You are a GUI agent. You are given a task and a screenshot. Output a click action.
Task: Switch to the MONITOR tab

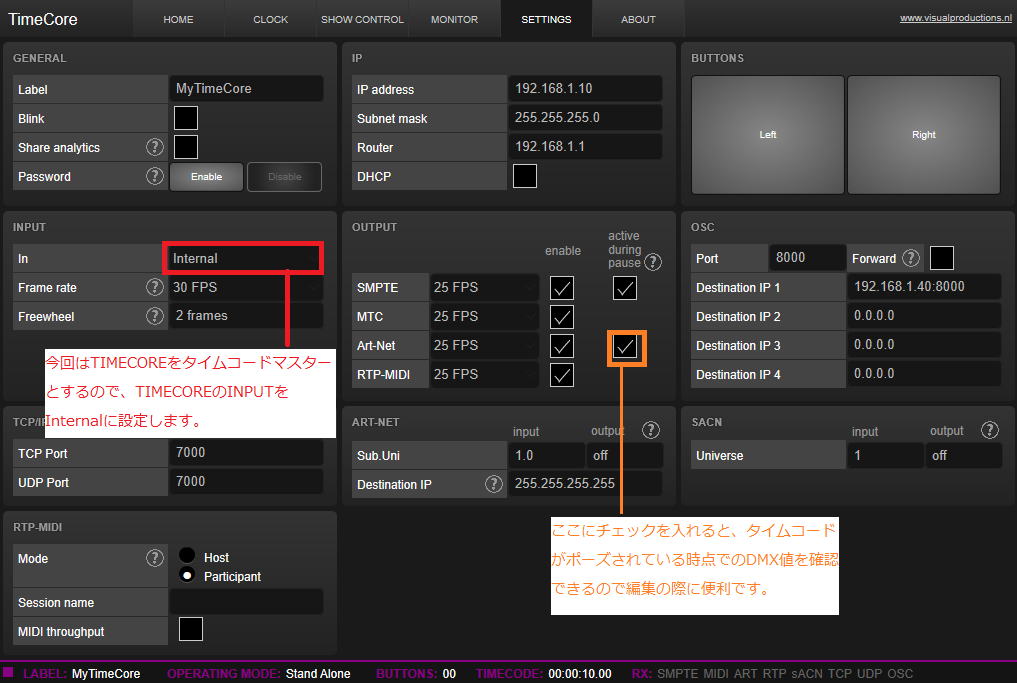click(x=455, y=19)
